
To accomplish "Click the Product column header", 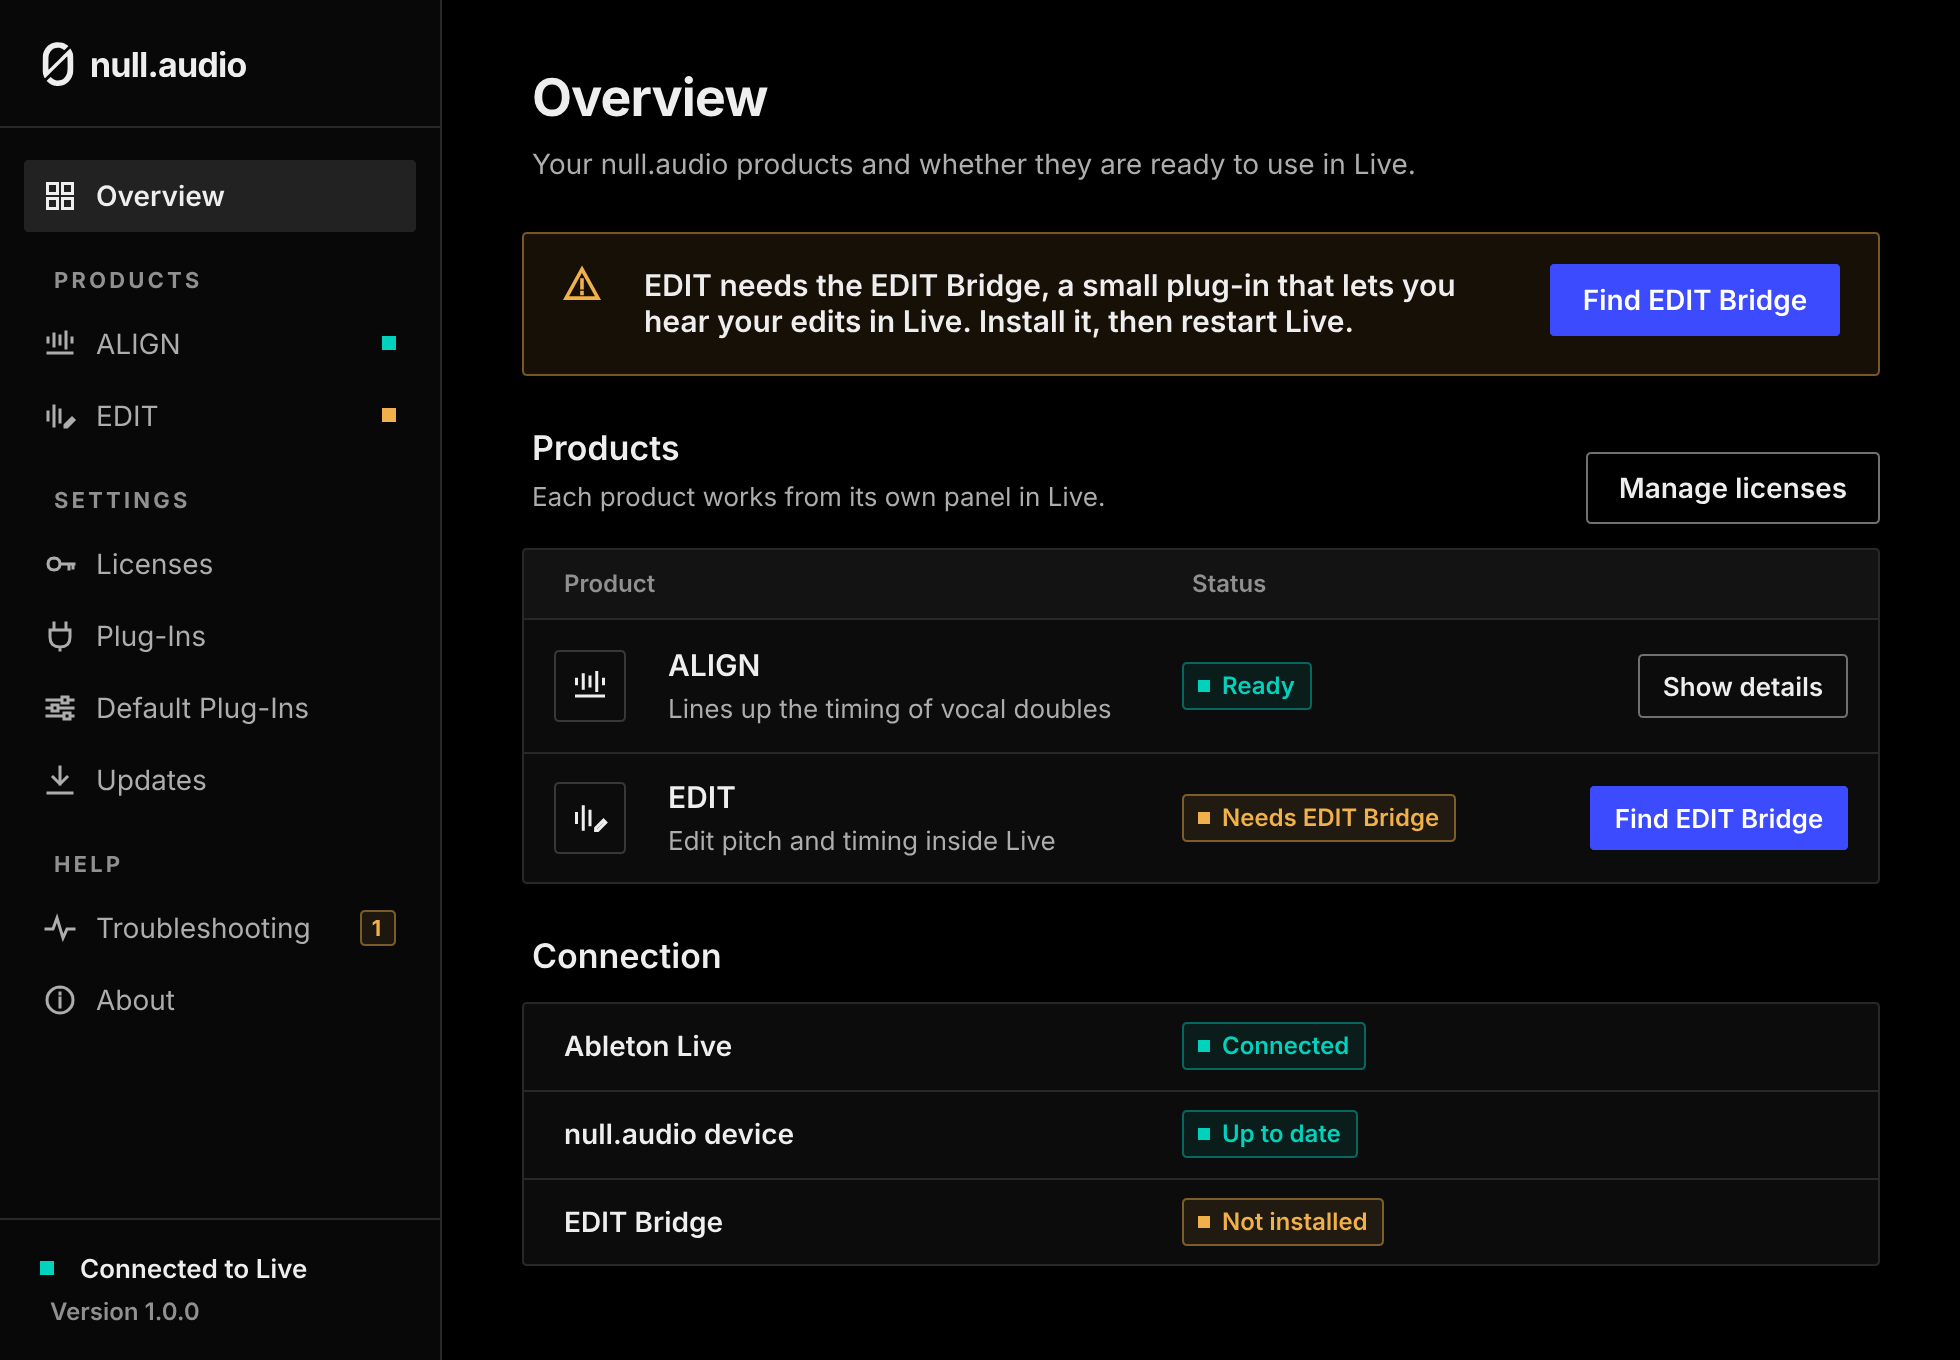I will (609, 584).
